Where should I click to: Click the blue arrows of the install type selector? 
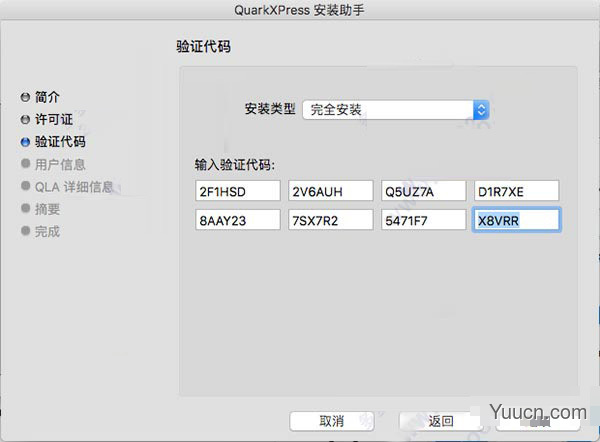[481, 110]
